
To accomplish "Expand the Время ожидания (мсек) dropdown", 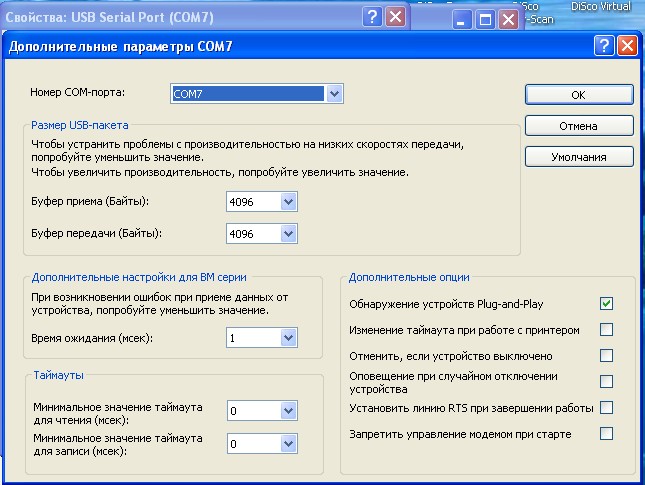I will (289, 339).
